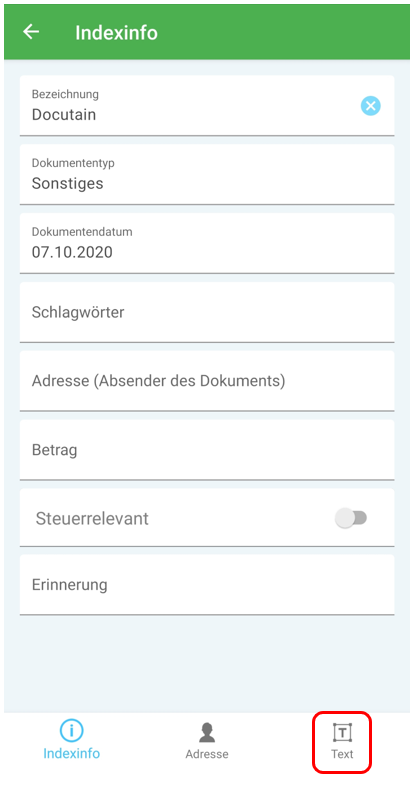Viewport: 415px width, 785px height.
Task: Click the Steuerrelevant label text
Action: (92, 519)
